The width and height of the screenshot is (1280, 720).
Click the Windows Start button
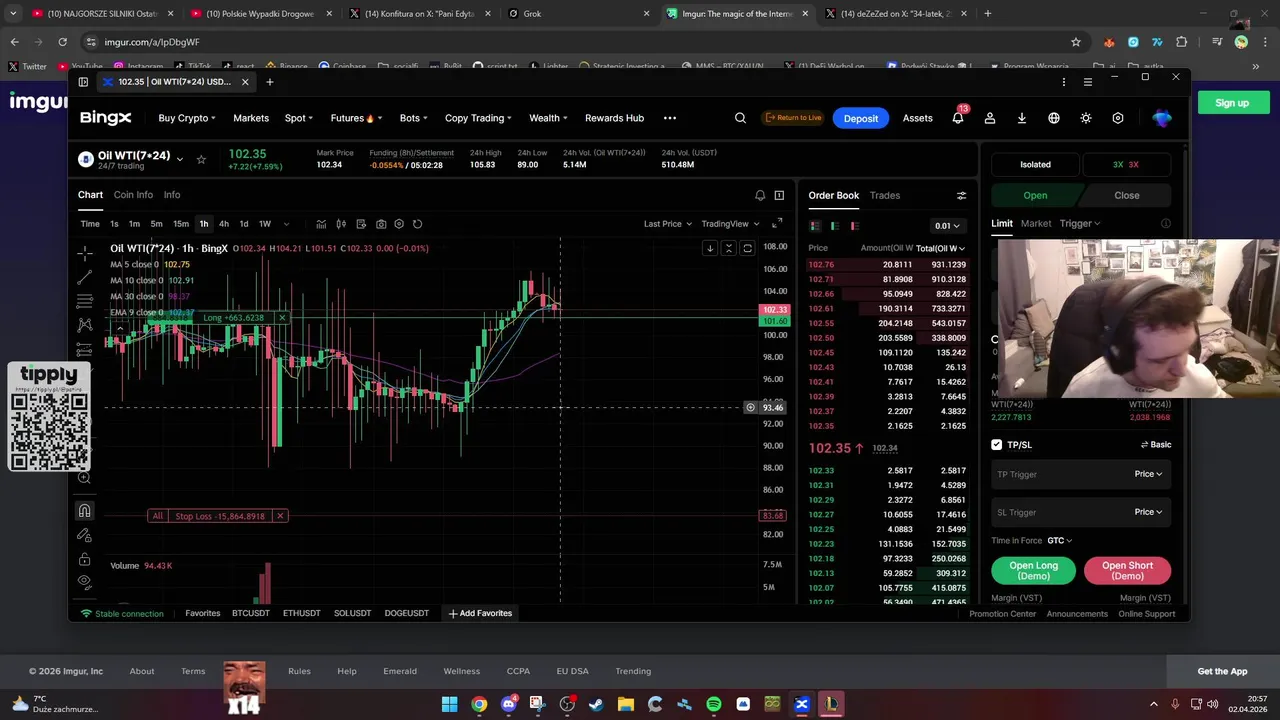coord(449,704)
